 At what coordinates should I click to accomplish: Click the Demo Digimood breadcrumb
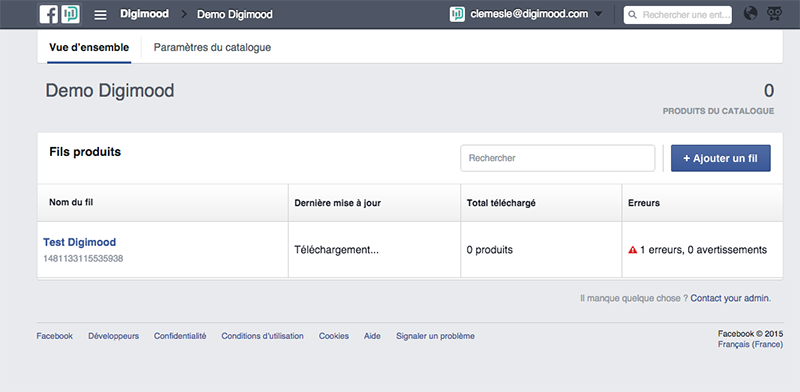[235, 14]
